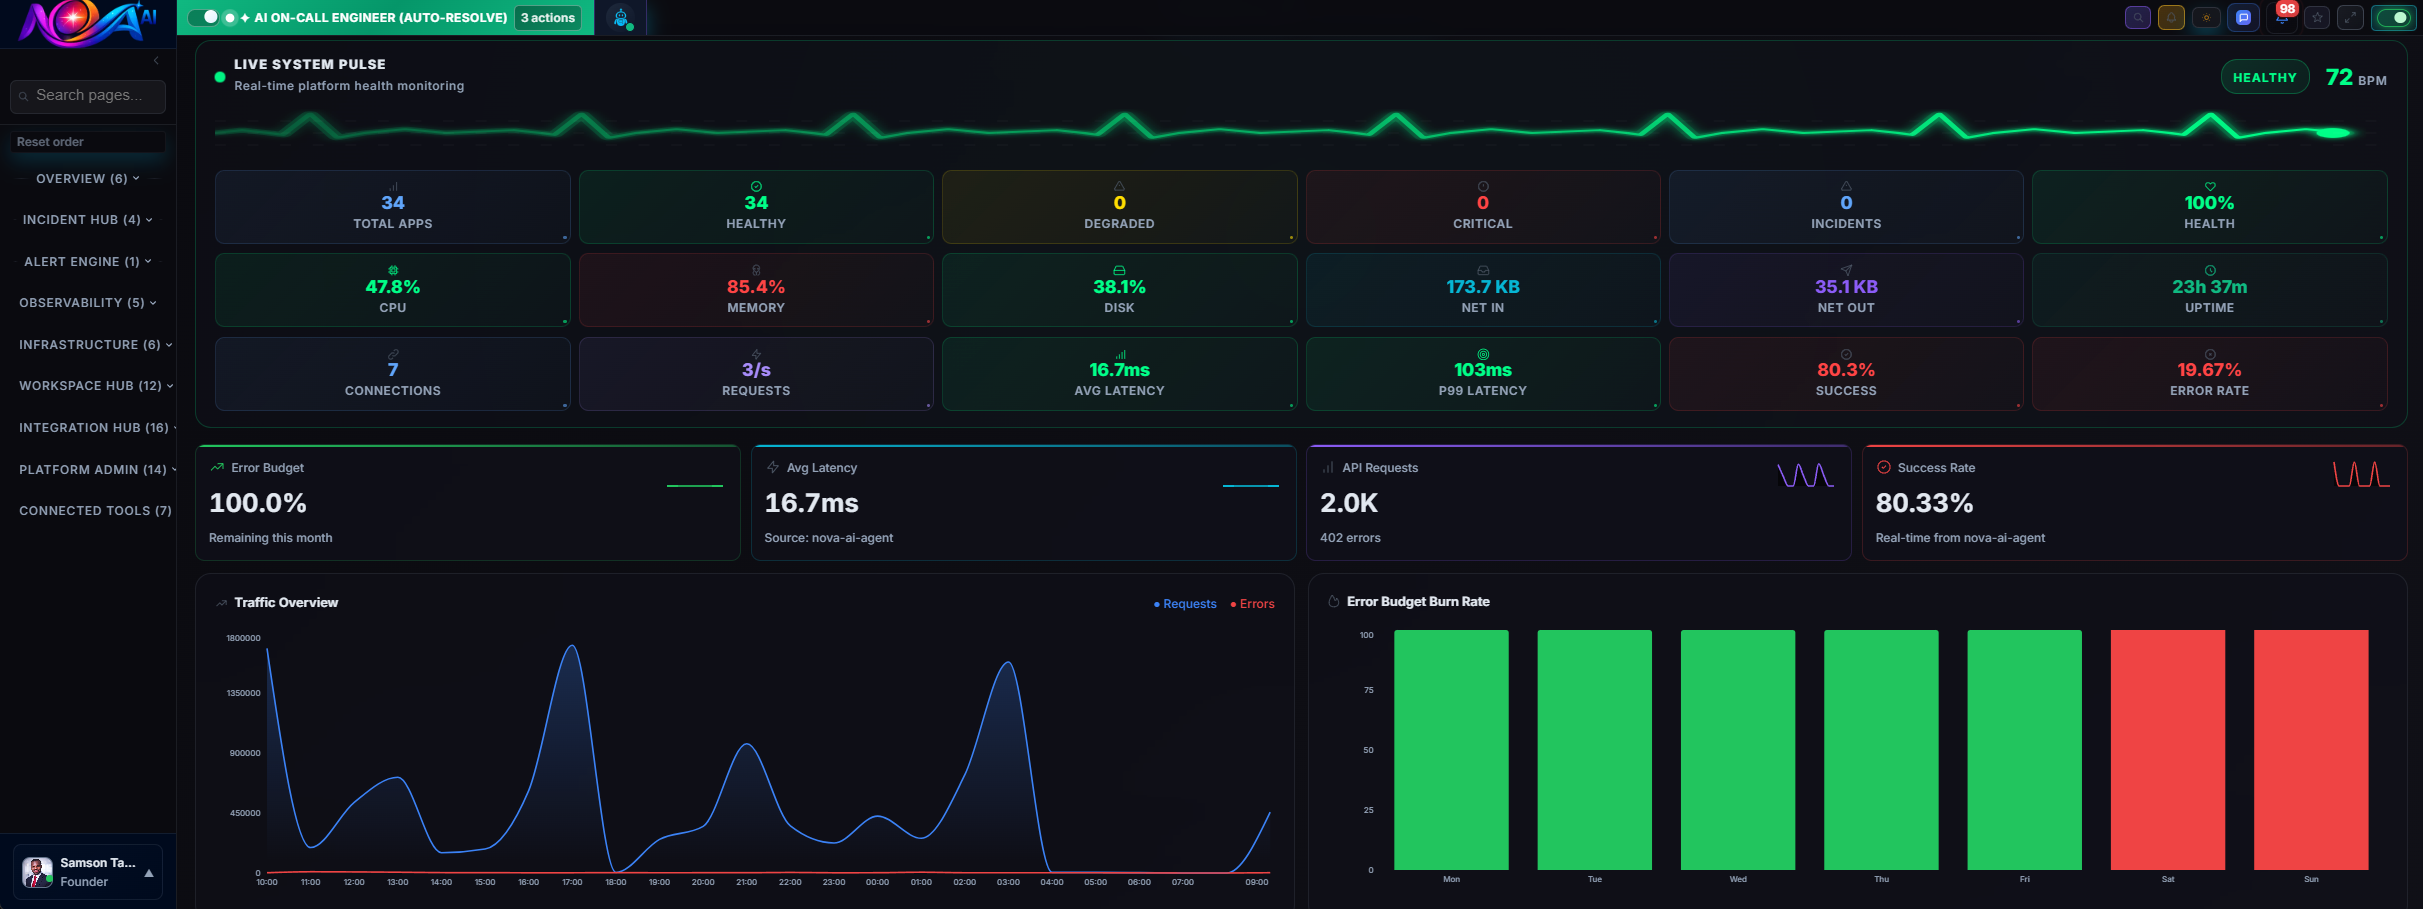Click the NOVA AI logo
The image size is (2423, 909).
85,22
